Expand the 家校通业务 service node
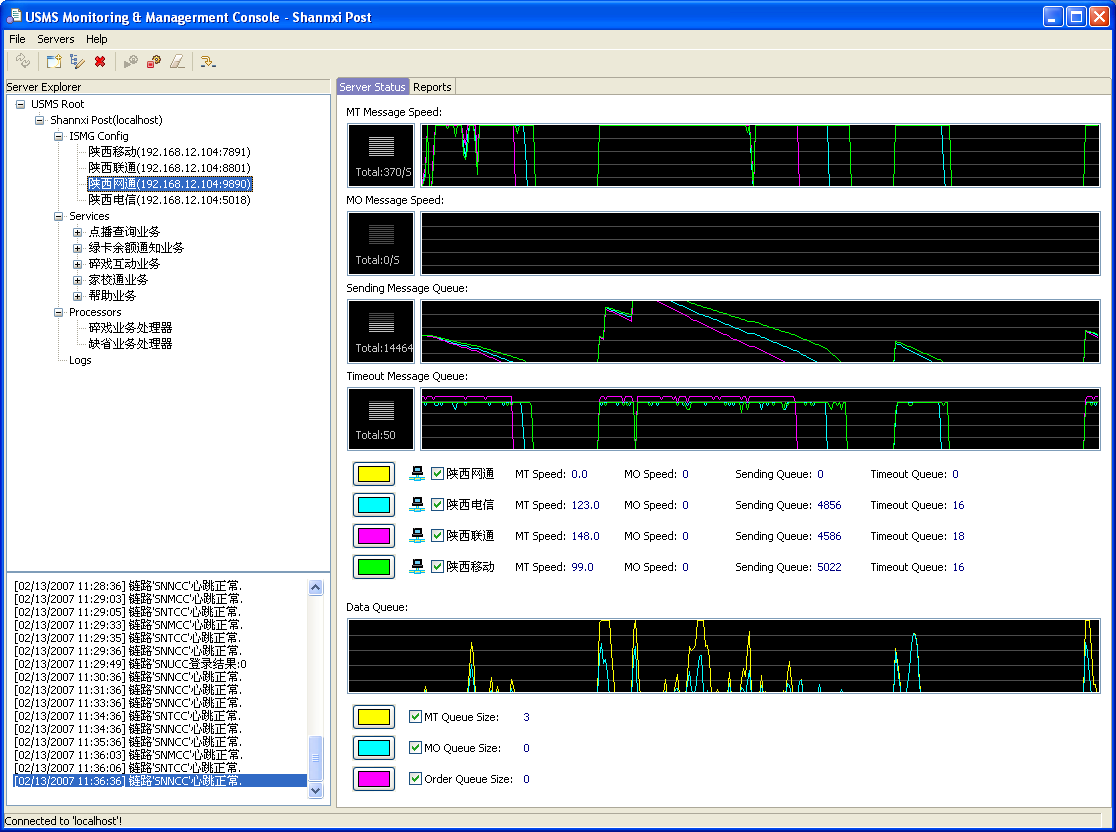This screenshot has width=1116, height=832. click(78, 280)
